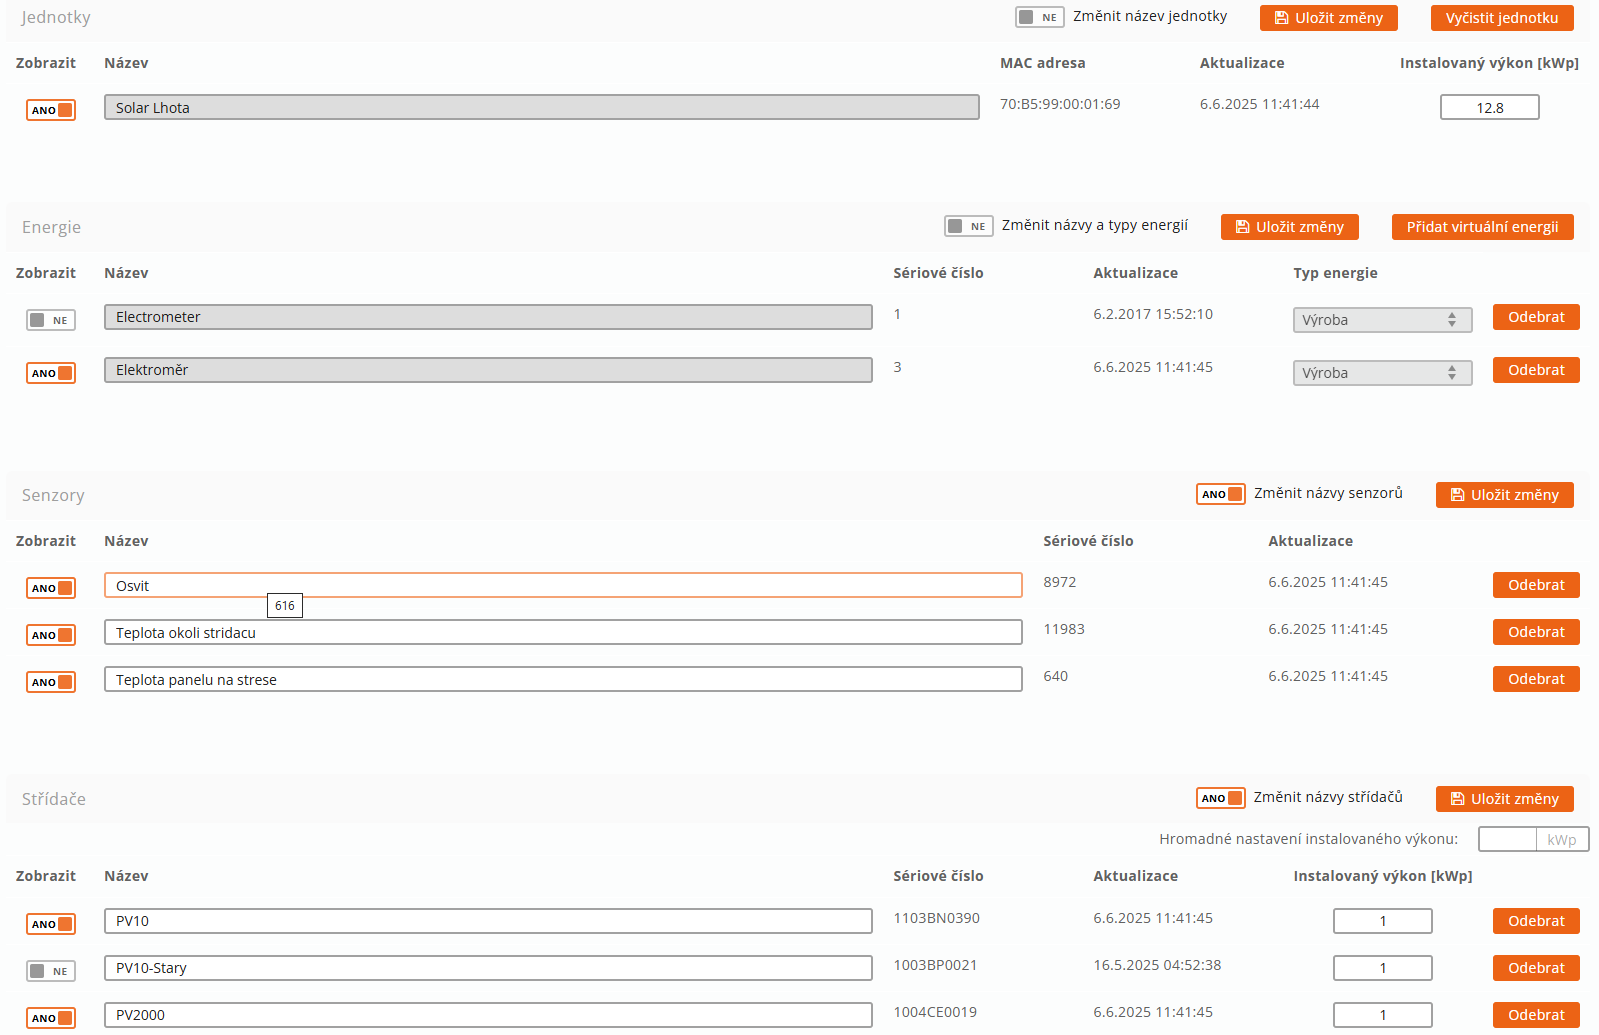Open energy type dropdown for Electrometer
Viewport: 1599px width, 1035px height.
pos(1381,320)
